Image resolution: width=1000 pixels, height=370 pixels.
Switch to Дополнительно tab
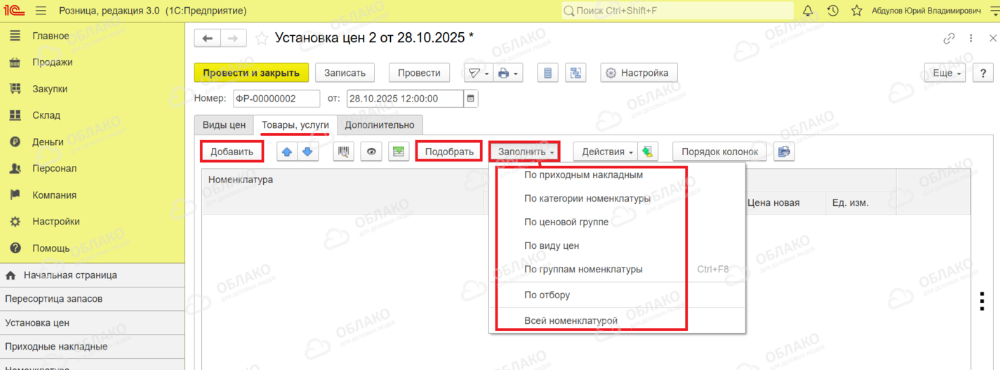coord(379,125)
